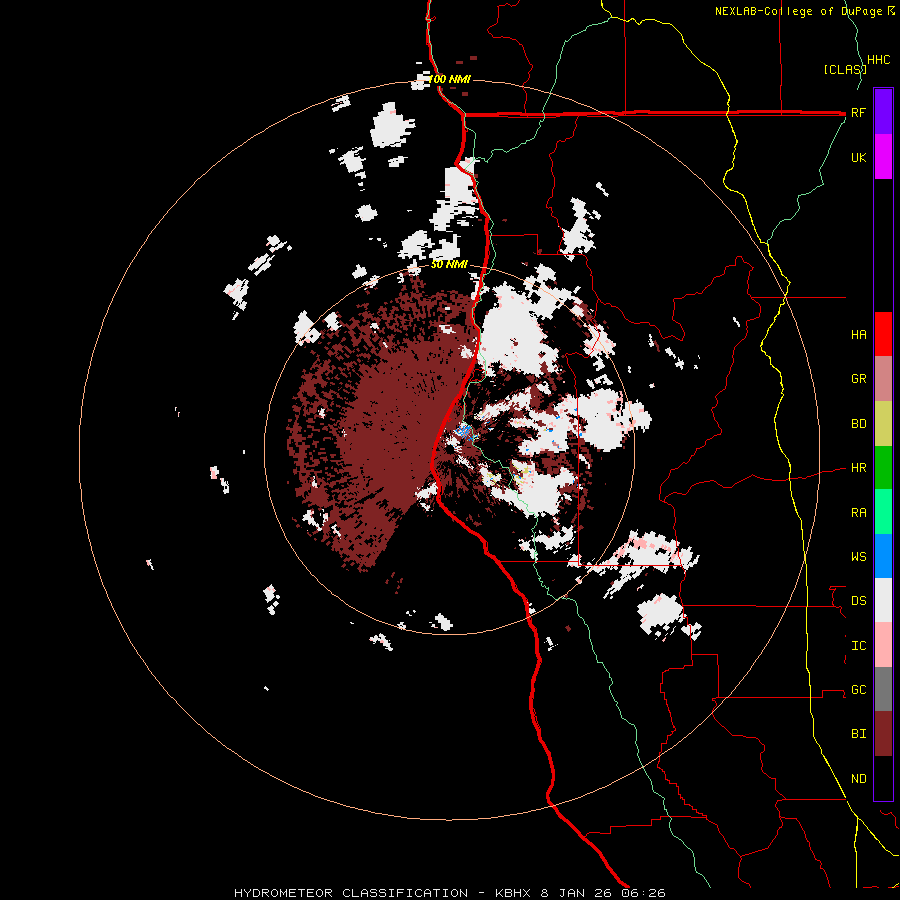
Task: Click the BI legend label
Action: (x=858, y=734)
